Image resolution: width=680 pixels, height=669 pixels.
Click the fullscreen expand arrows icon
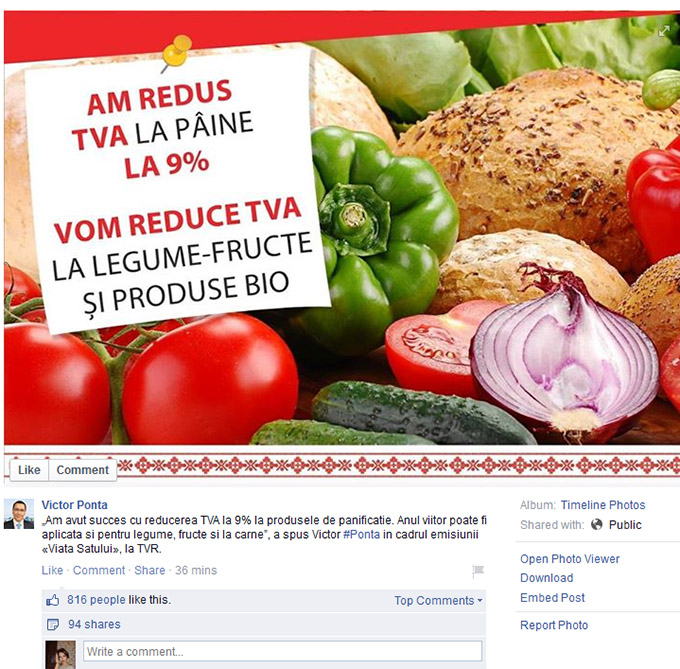coord(664,31)
